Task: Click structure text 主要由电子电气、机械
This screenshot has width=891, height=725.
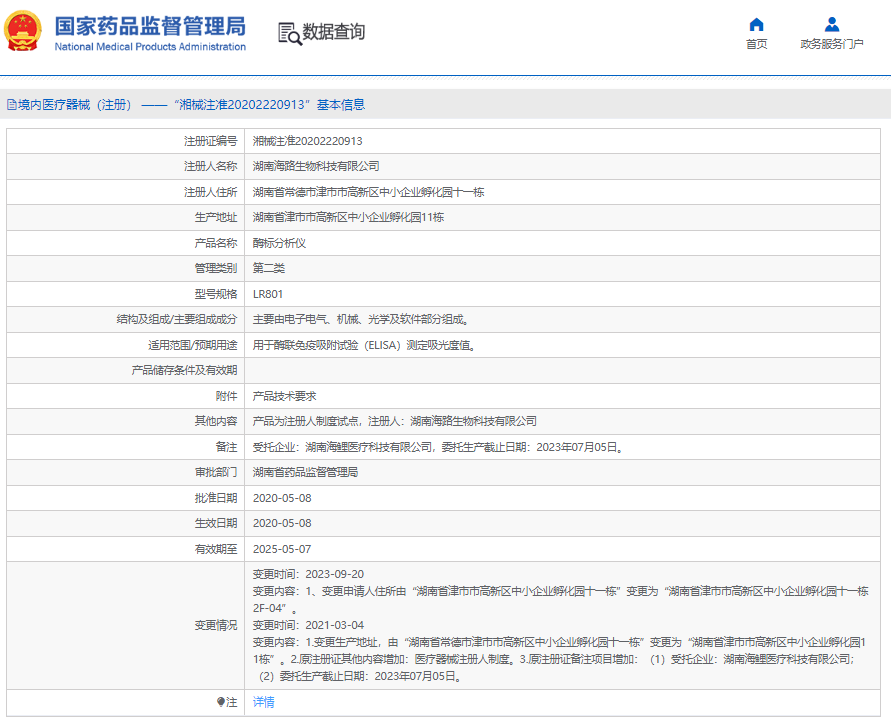Action: tap(361, 319)
